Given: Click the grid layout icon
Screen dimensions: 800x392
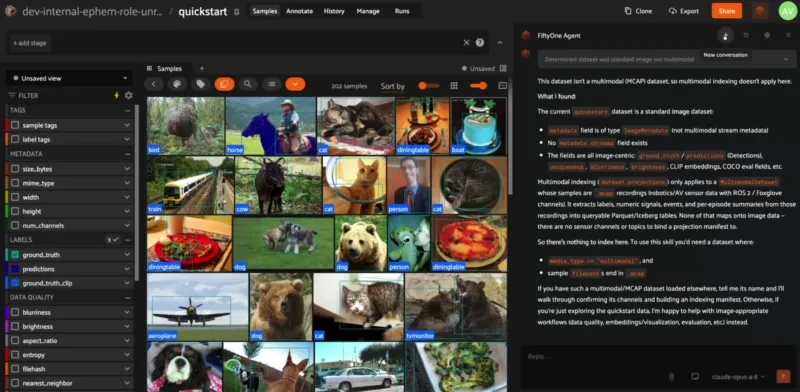Looking at the screenshot, I should (x=454, y=86).
